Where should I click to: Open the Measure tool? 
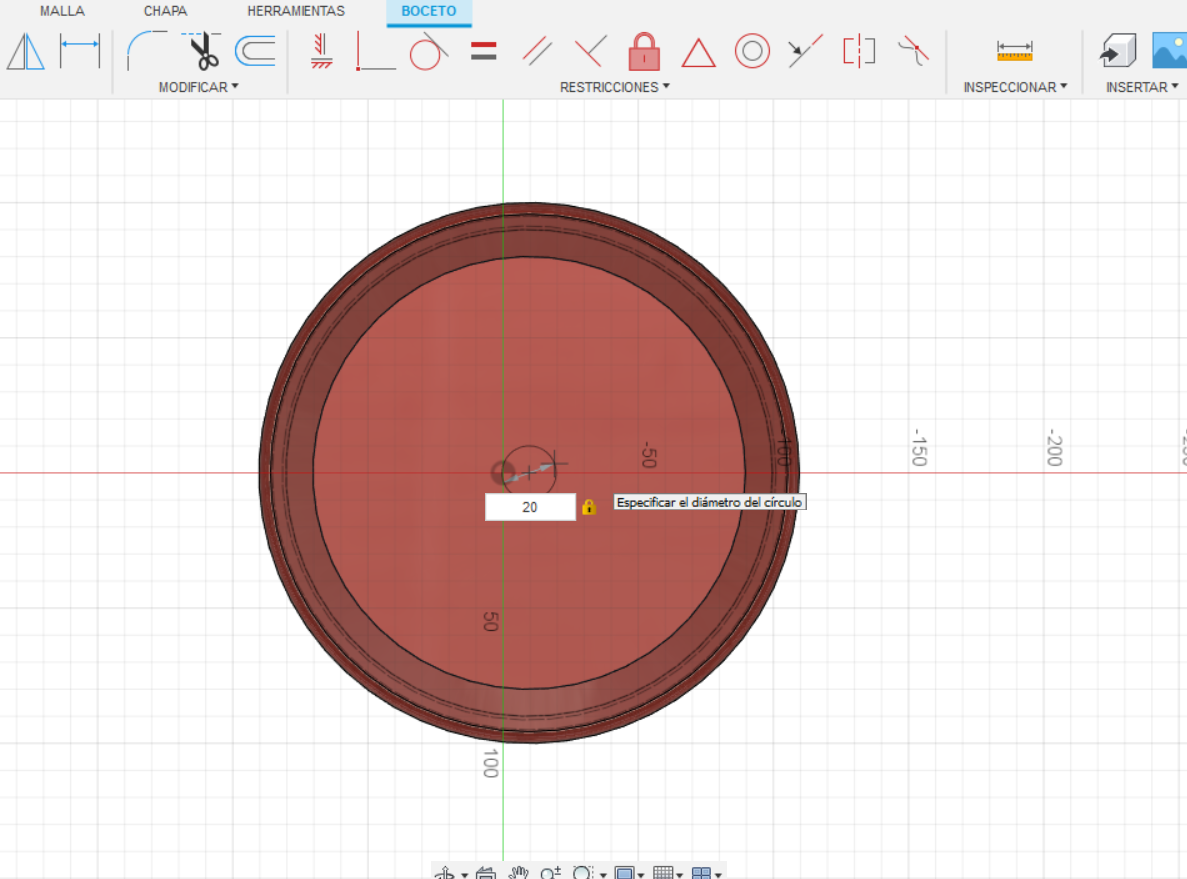[x=1014, y=51]
